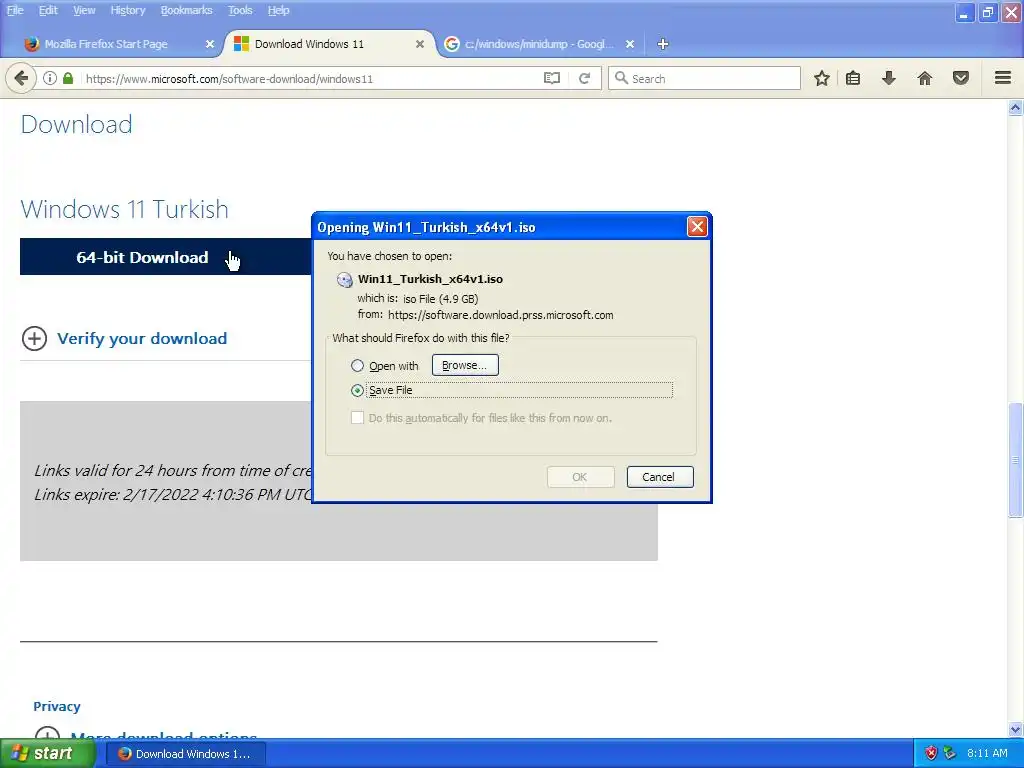Select the Open with radio option
This screenshot has height=768, width=1024.
coord(357,366)
